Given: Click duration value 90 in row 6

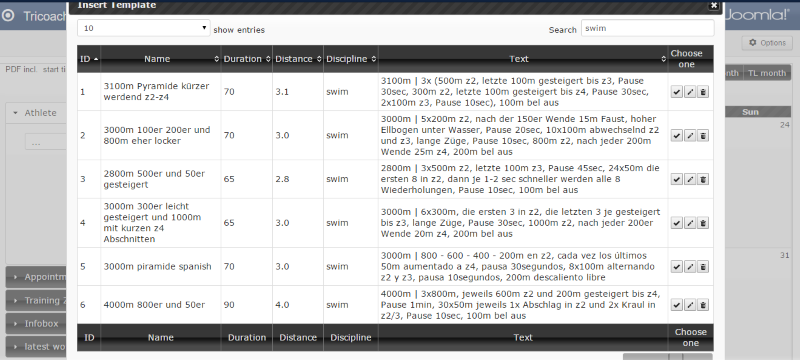Looking at the screenshot, I should (x=229, y=305).
